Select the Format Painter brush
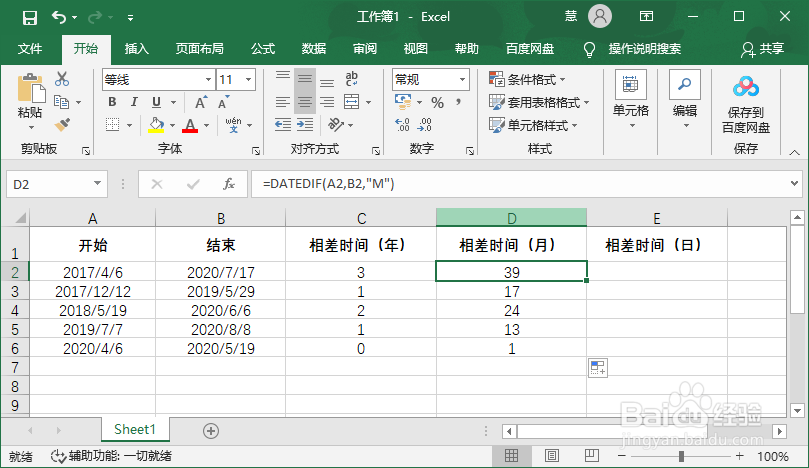 pyautogui.click(x=62, y=124)
